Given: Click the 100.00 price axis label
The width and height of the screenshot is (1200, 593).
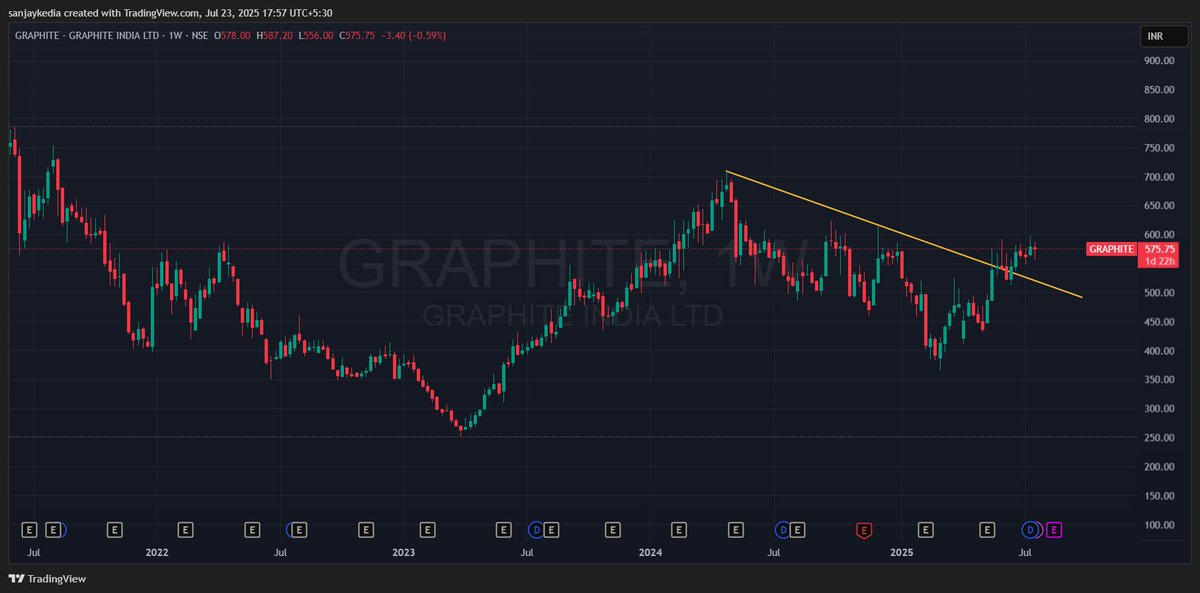Looking at the screenshot, I should pyautogui.click(x=1159, y=525).
